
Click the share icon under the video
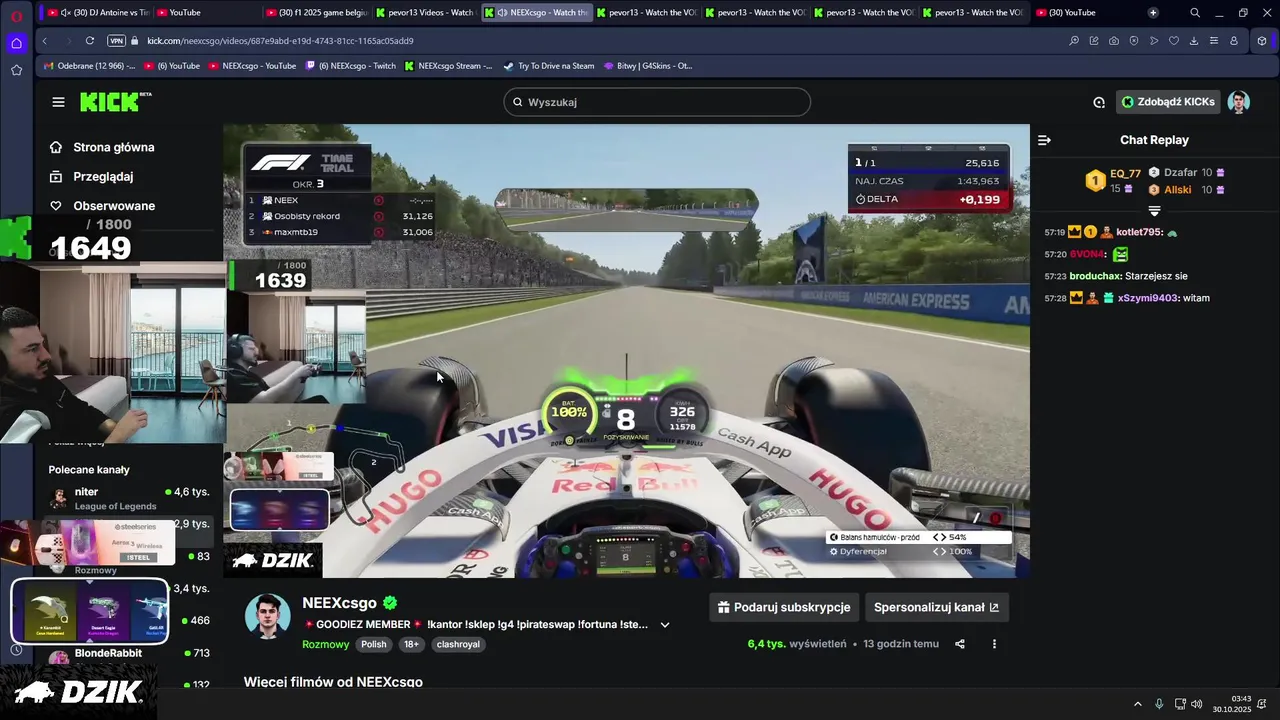[x=960, y=644]
